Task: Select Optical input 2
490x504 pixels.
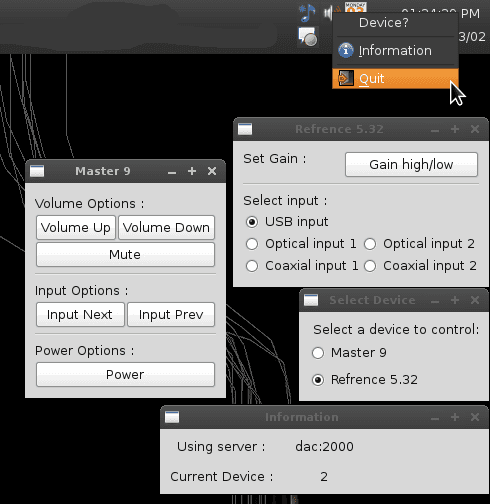Action: (370, 244)
